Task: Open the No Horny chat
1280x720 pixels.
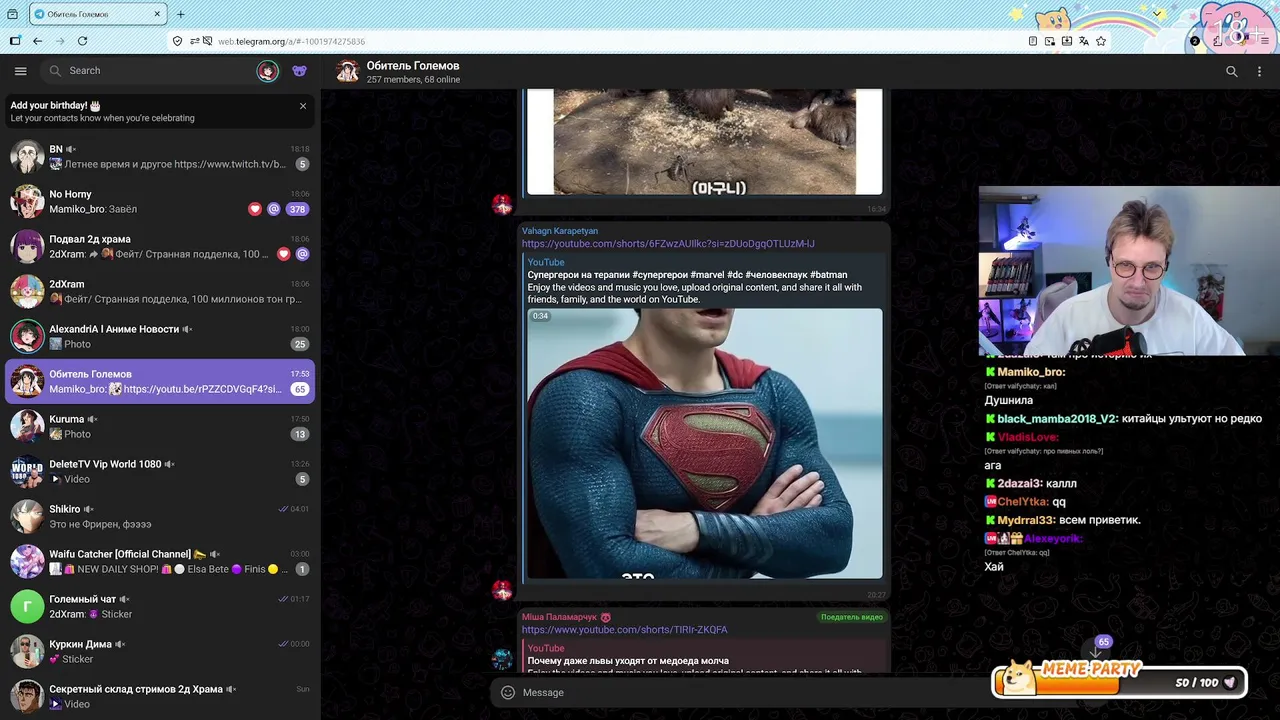Action: coord(160,201)
